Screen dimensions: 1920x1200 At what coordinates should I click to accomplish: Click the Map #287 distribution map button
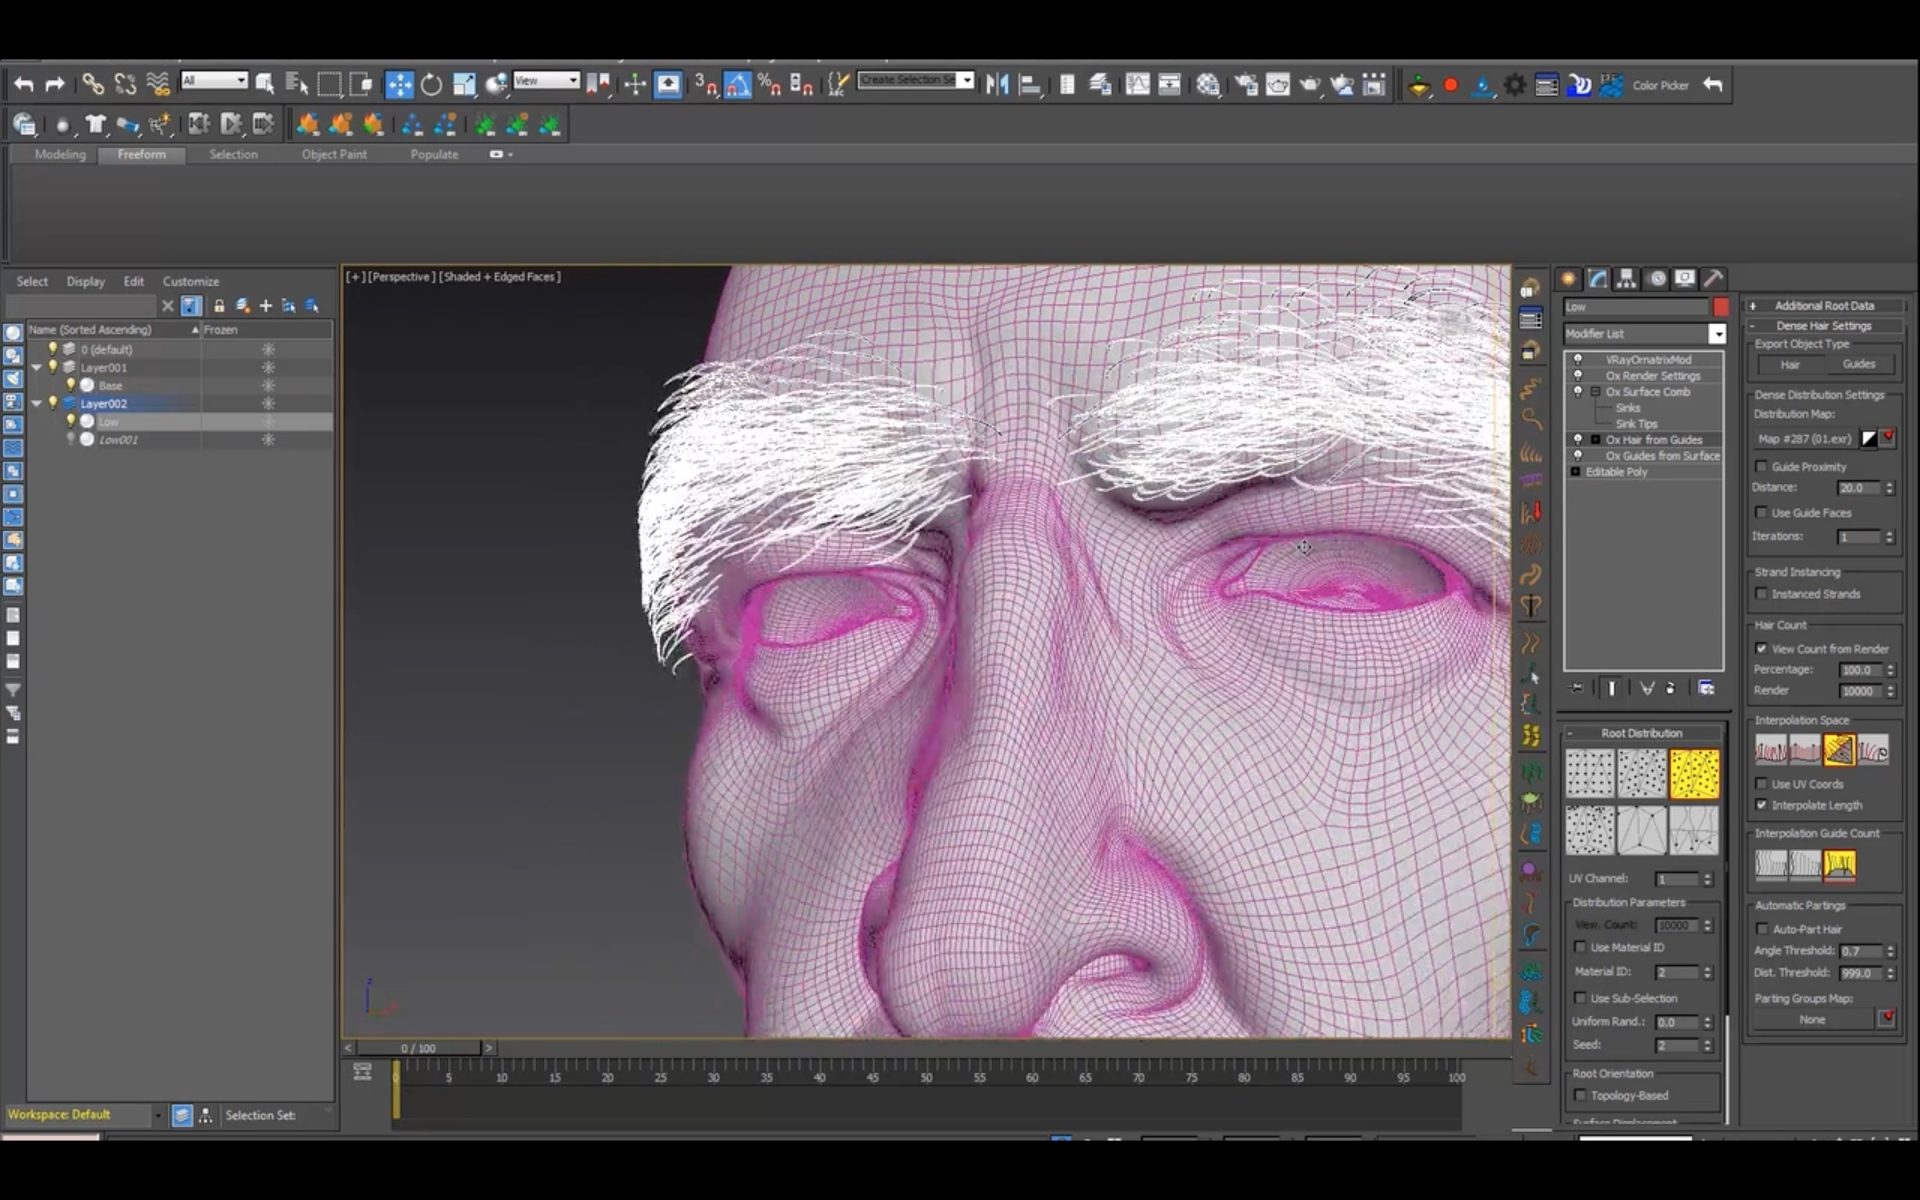click(1805, 439)
